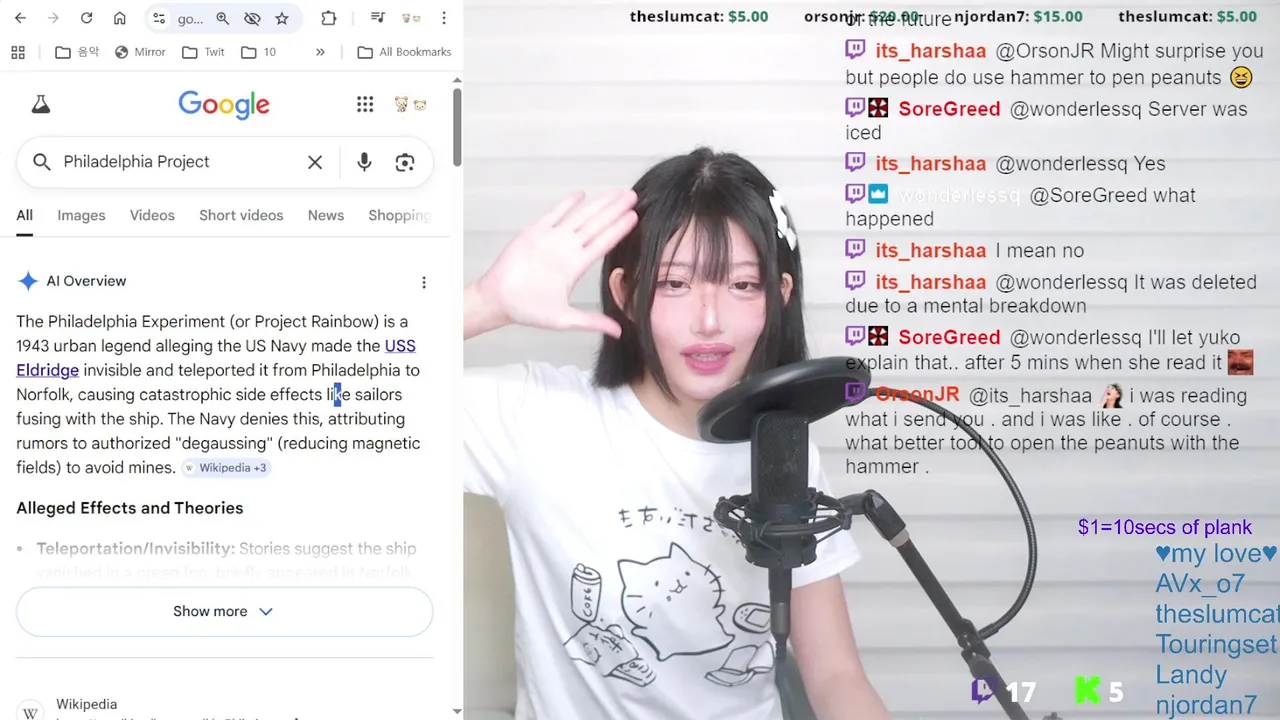
Task: Click the Alleged Effects and Theories heading
Action: tap(130, 508)
